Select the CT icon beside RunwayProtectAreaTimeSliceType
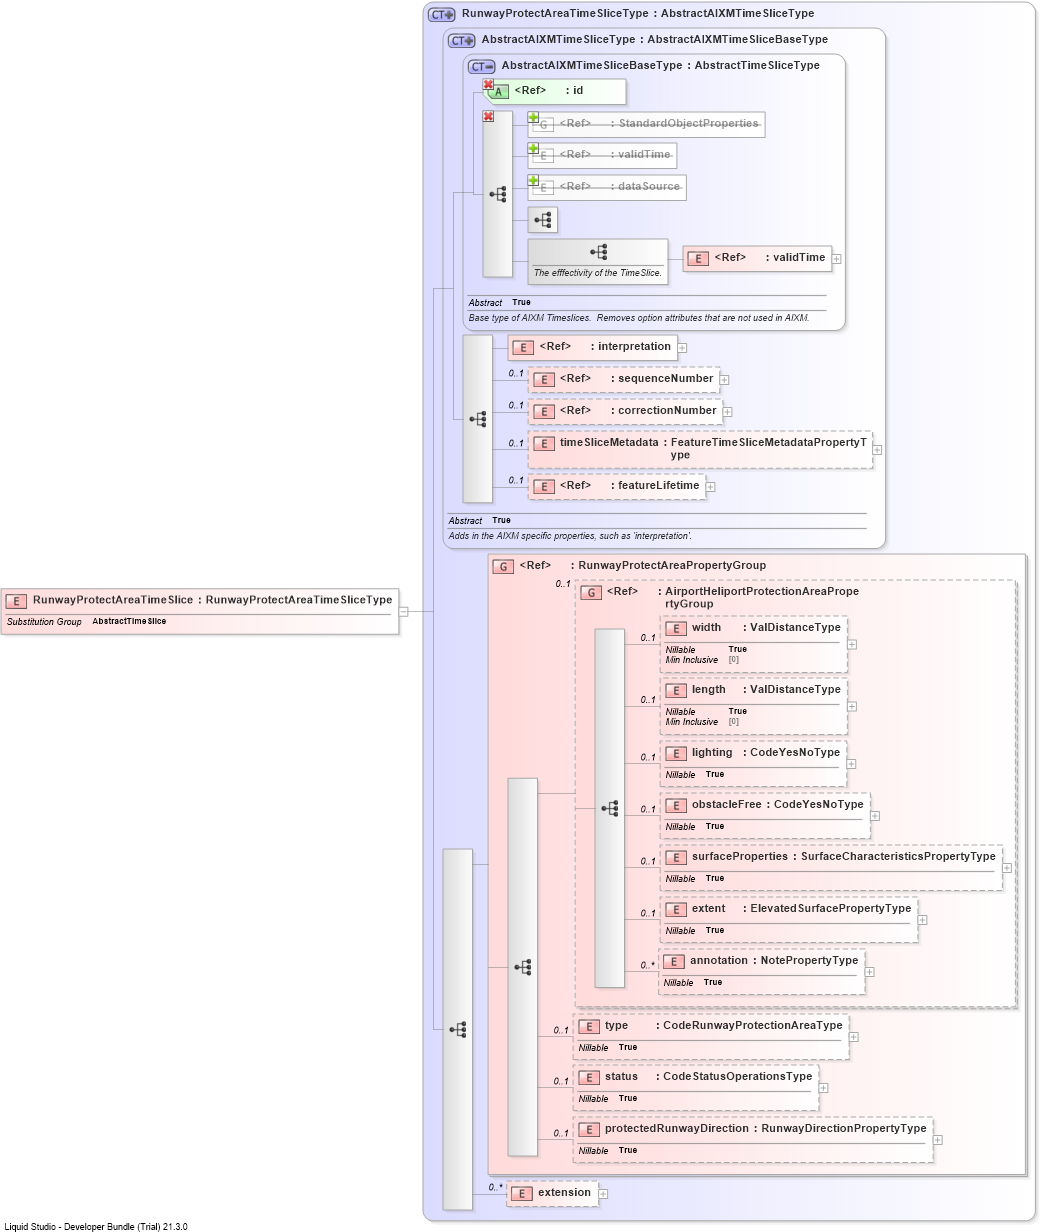This screenshot has width=1040, height=1232. point(441,14)
